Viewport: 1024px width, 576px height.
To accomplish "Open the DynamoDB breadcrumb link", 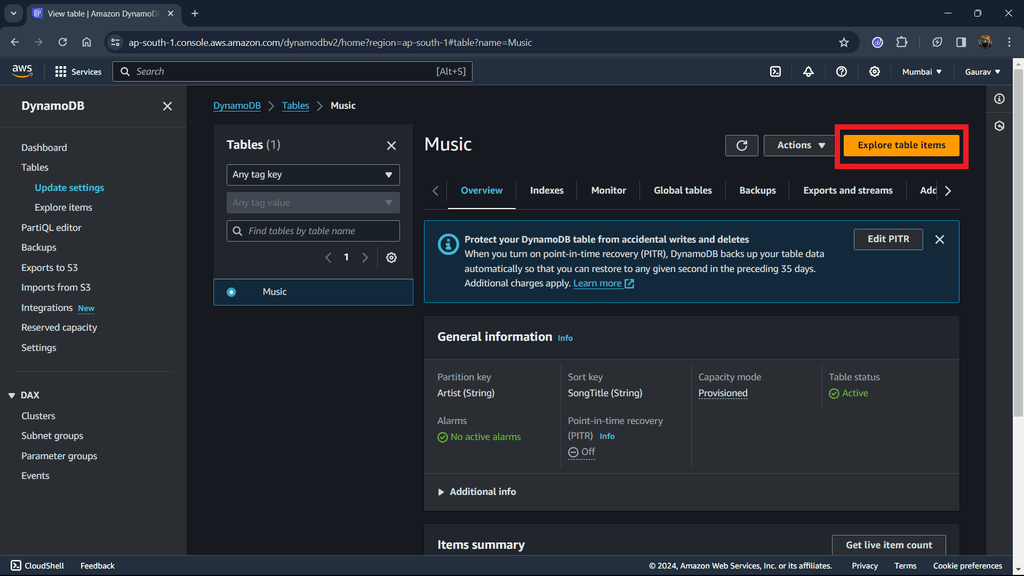I will (236, 106).
